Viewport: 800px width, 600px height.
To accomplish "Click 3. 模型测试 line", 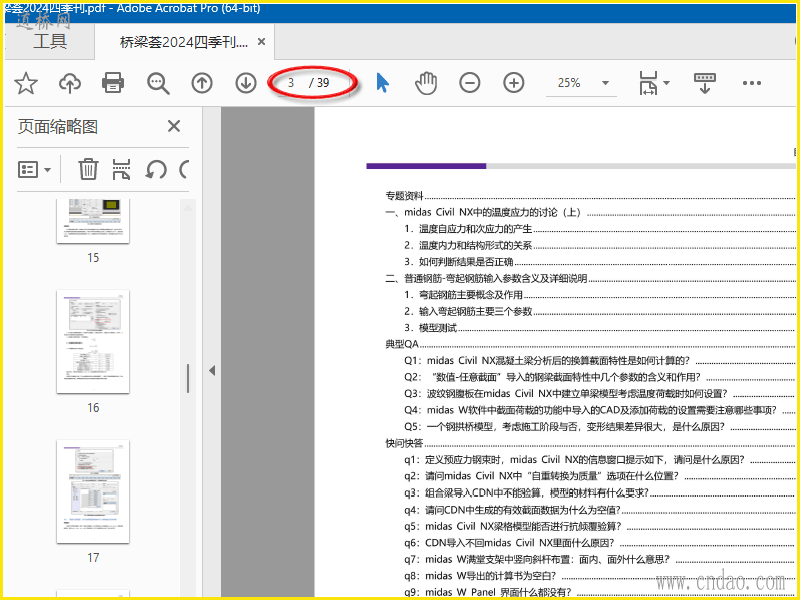I will [x=430, y=328].
